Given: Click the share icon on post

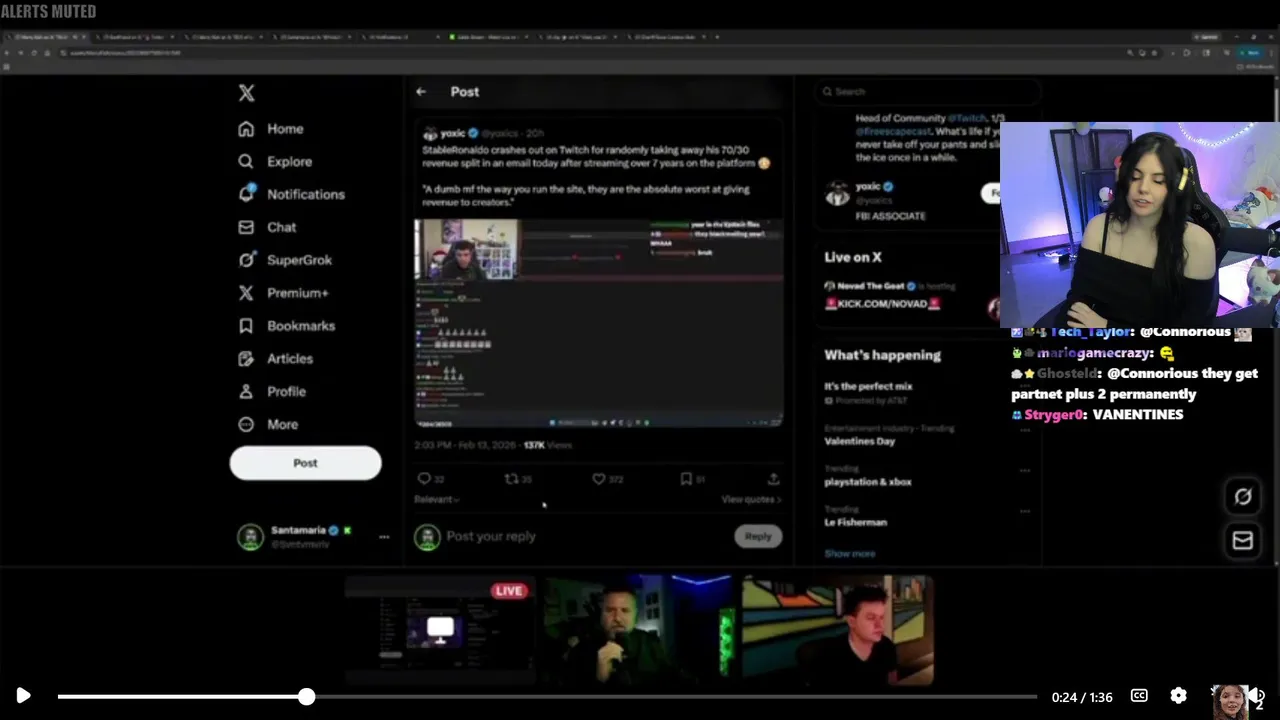Looking at the screenshot, I should click(x=773, y=479).
